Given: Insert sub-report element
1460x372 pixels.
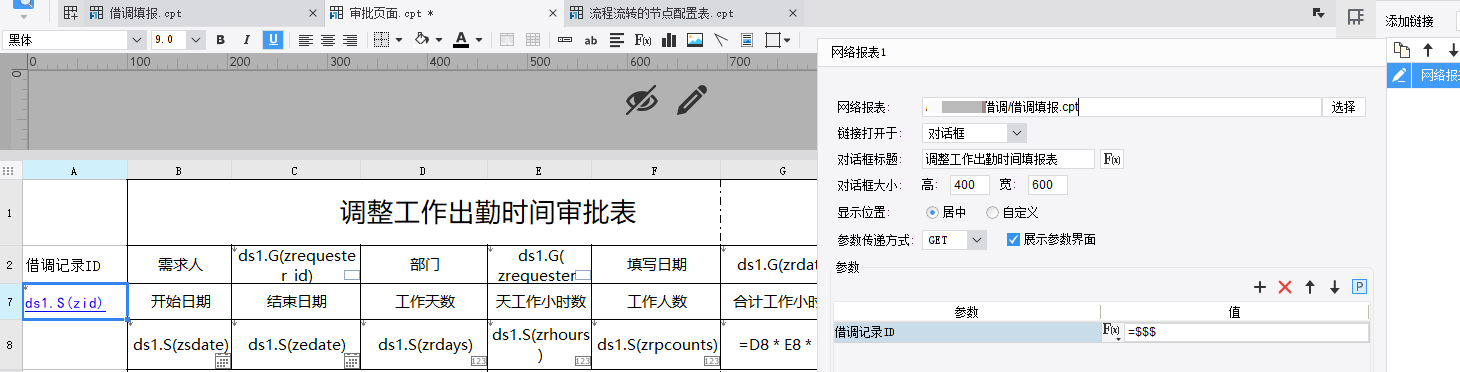Looking at the screenshot, I should click(x=747, y=40).
